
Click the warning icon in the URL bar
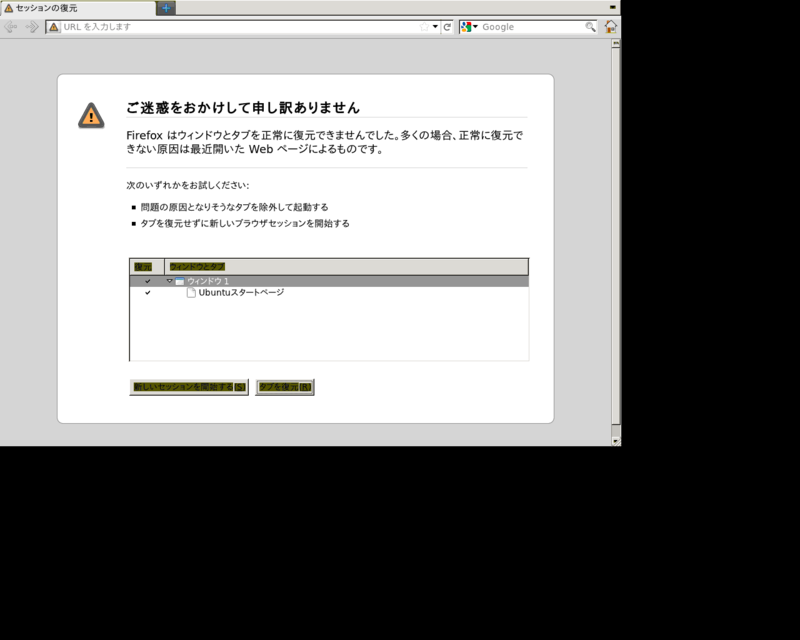(54, 27)
